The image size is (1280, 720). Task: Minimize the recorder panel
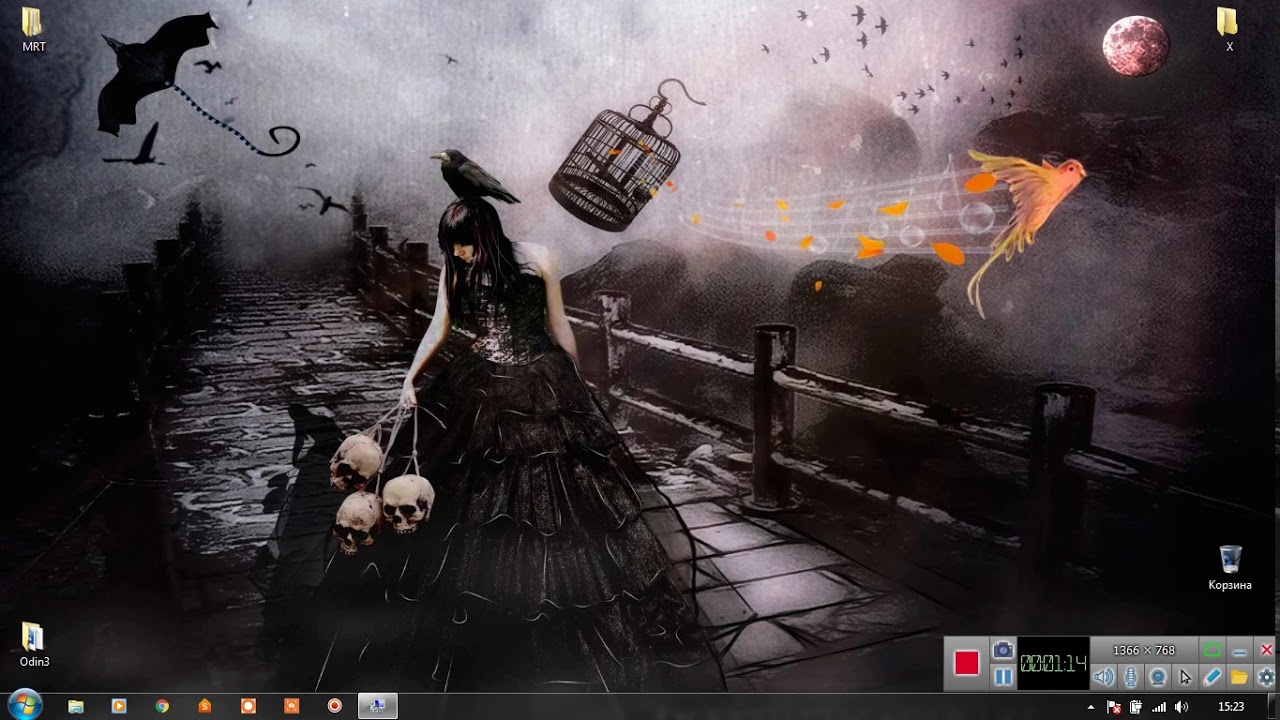pos(1240,650)
